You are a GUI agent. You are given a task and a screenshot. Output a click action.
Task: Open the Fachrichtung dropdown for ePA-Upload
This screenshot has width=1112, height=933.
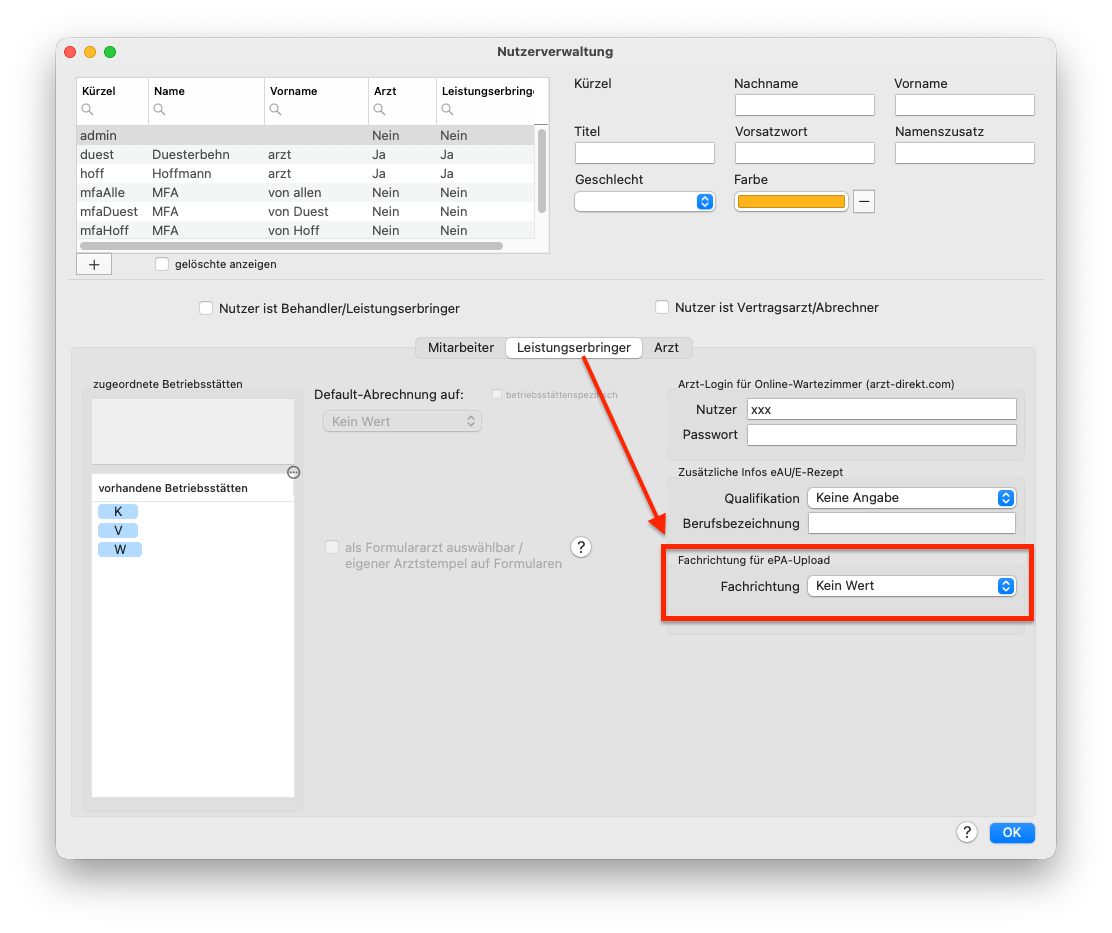tap(911, 586)
